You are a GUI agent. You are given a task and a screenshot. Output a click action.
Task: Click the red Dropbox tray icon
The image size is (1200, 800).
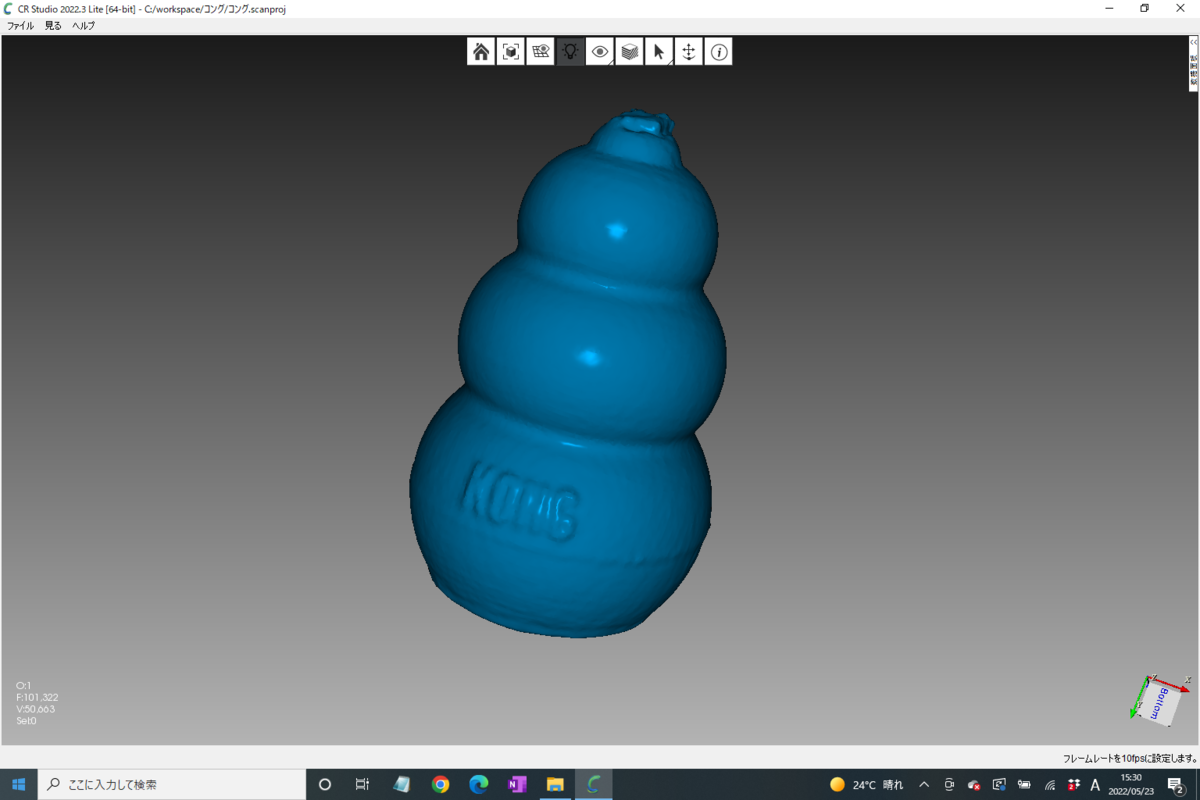click(1073, 785)
